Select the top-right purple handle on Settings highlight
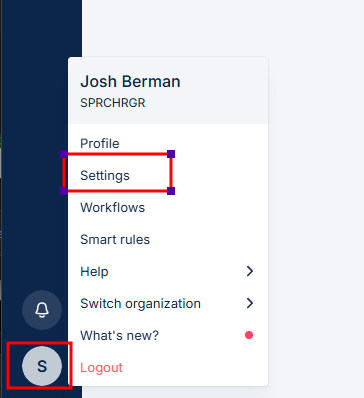 171,154
